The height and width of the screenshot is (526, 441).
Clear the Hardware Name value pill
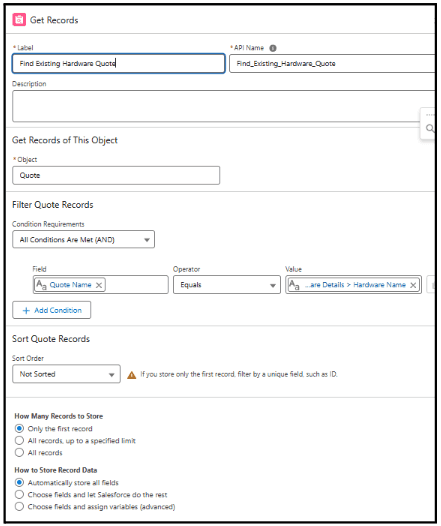(413, 285)
